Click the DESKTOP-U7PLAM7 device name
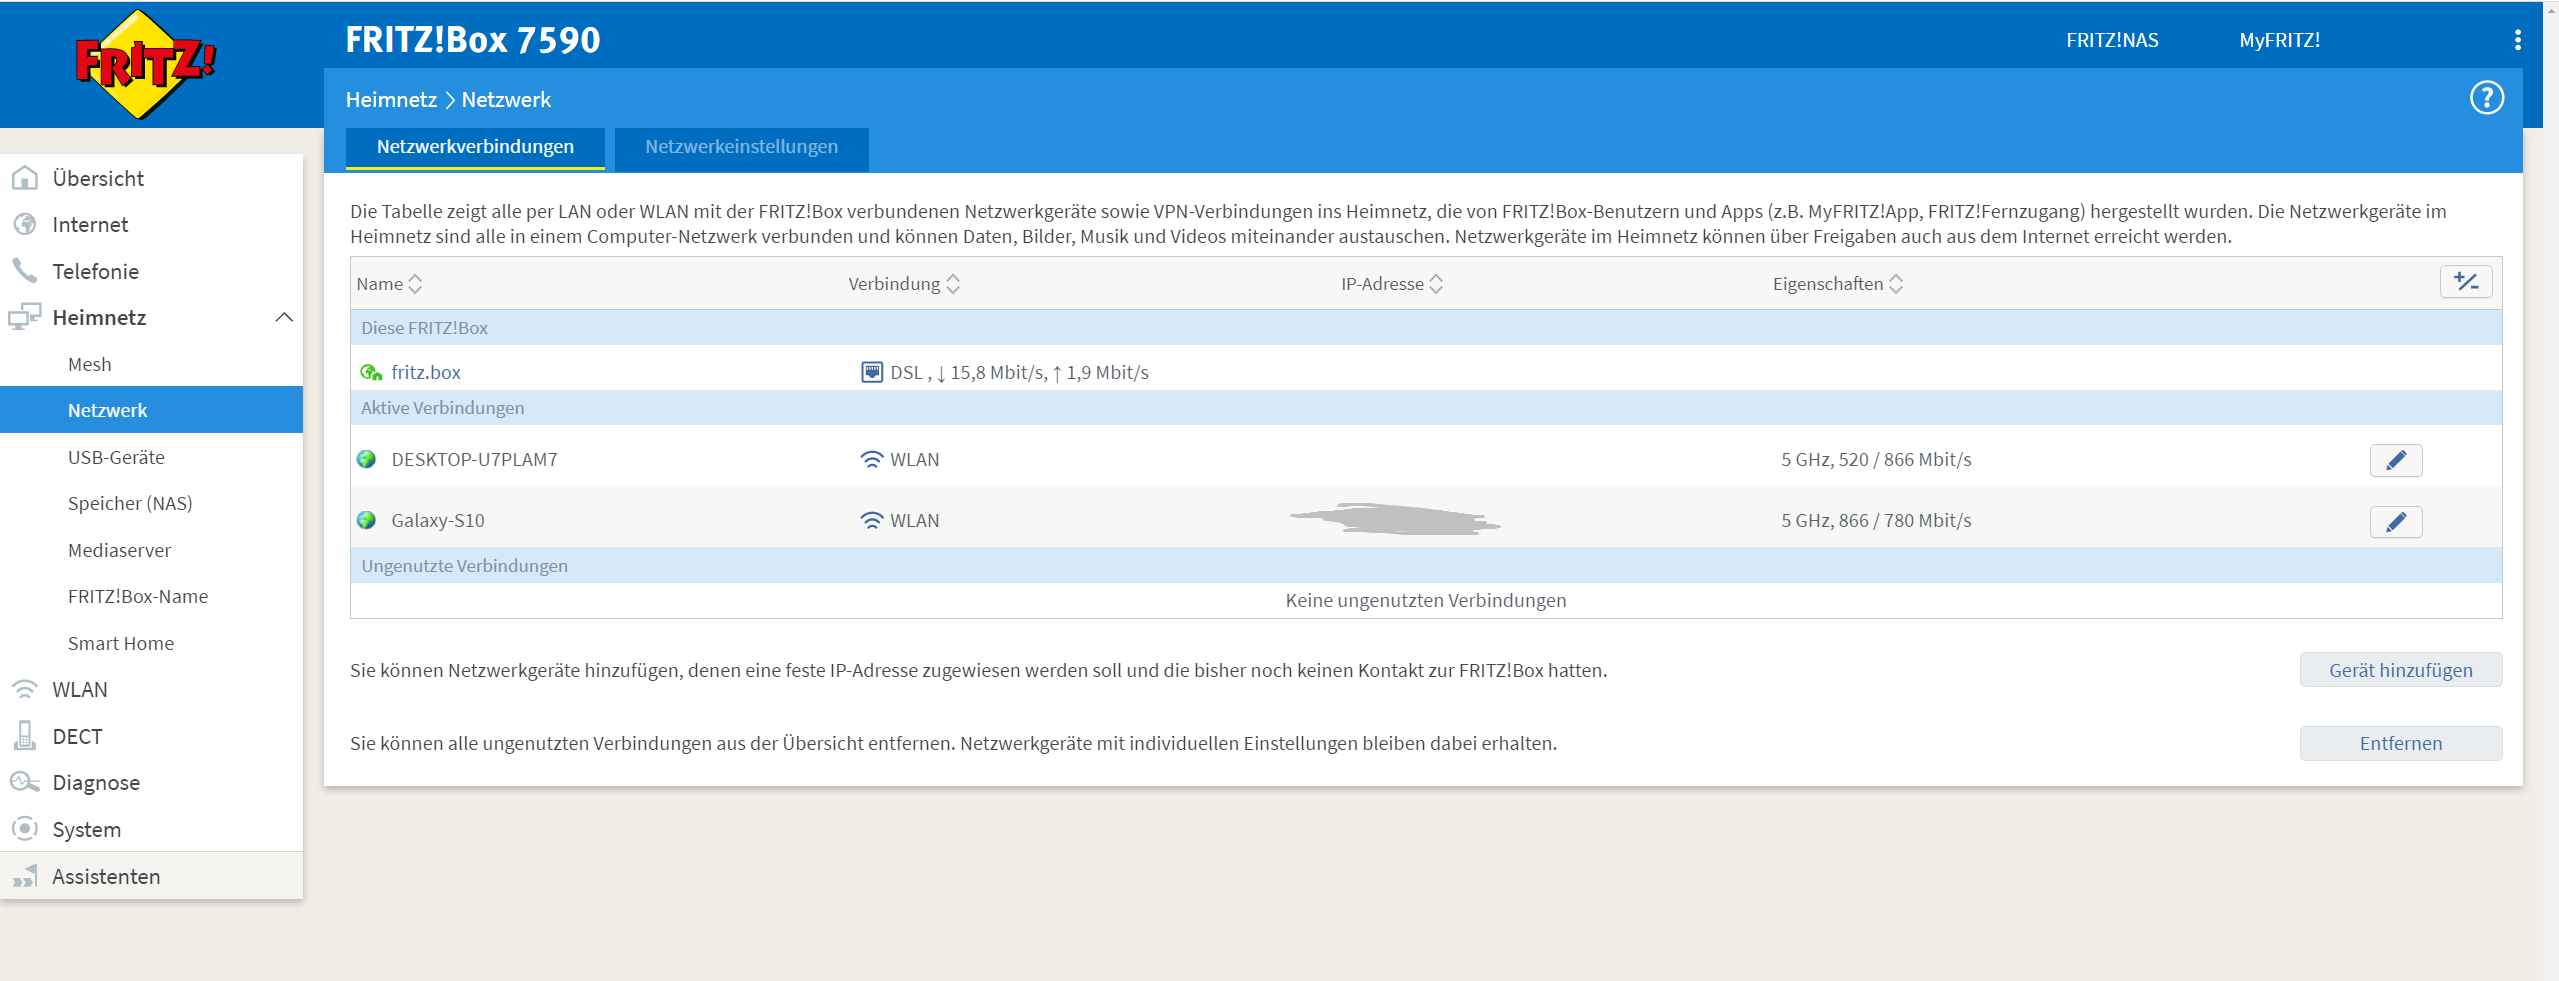2559x981 pixels. tap(474, 459)
